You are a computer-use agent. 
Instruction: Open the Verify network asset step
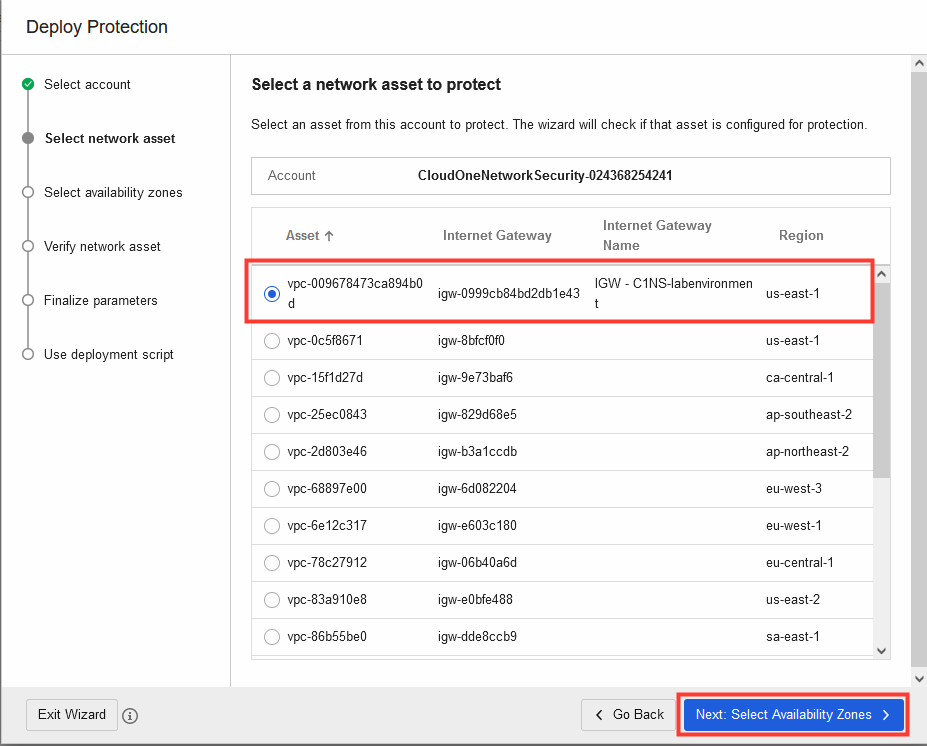(102, 246)
